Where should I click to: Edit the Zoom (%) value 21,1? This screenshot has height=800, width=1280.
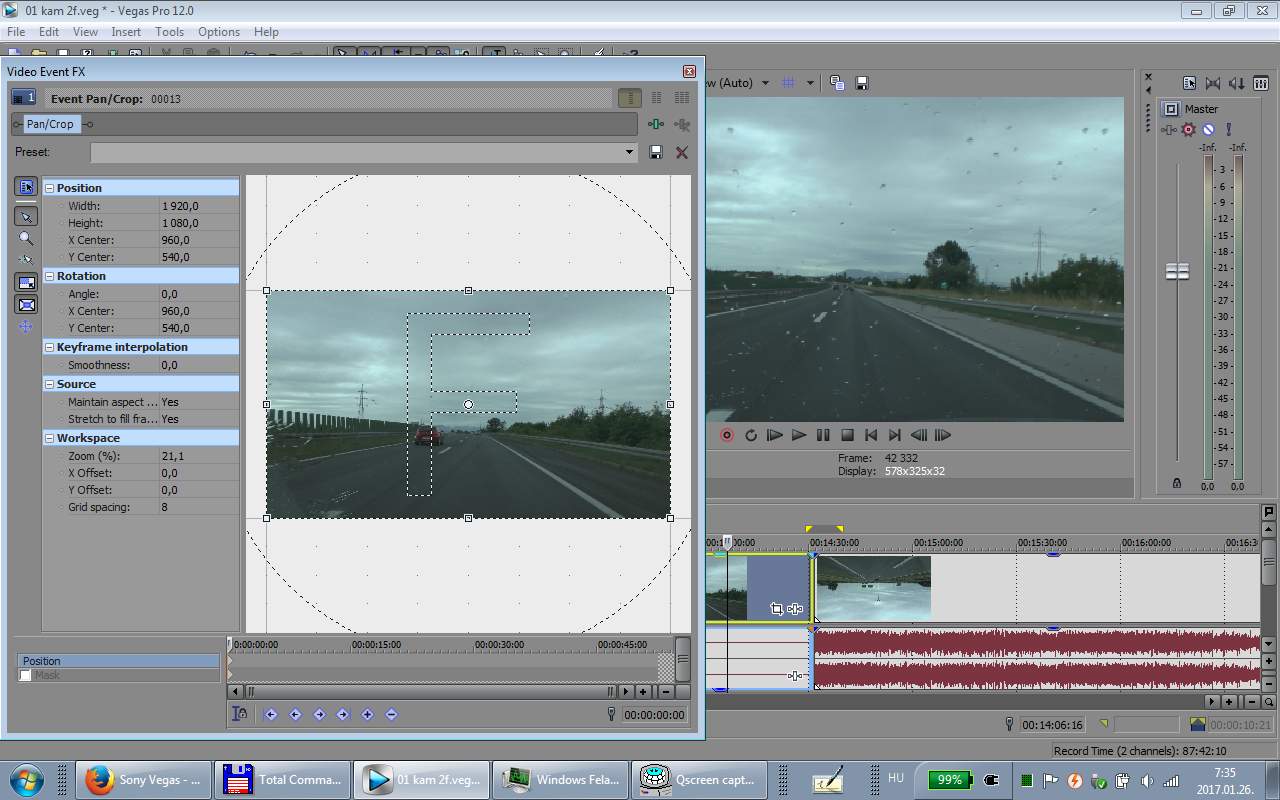click(x=199, y=456)
